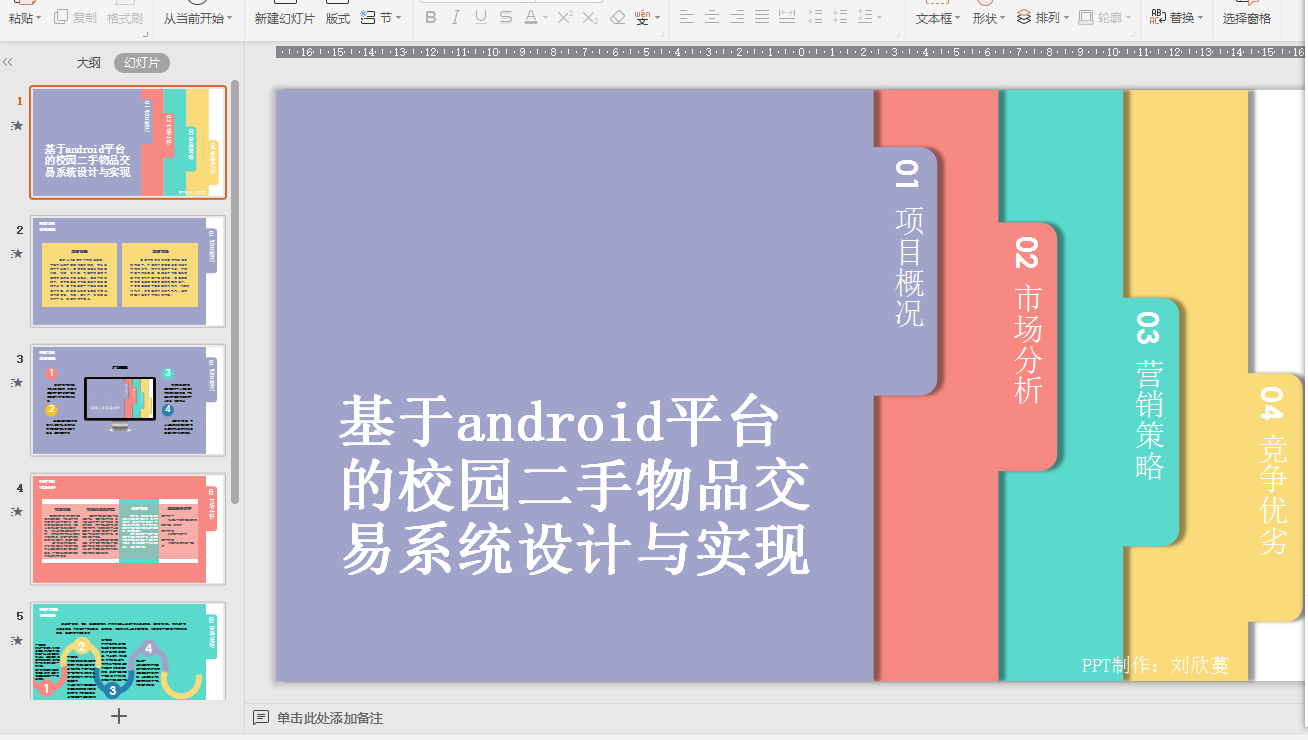Justify the paragraph text

762,17
